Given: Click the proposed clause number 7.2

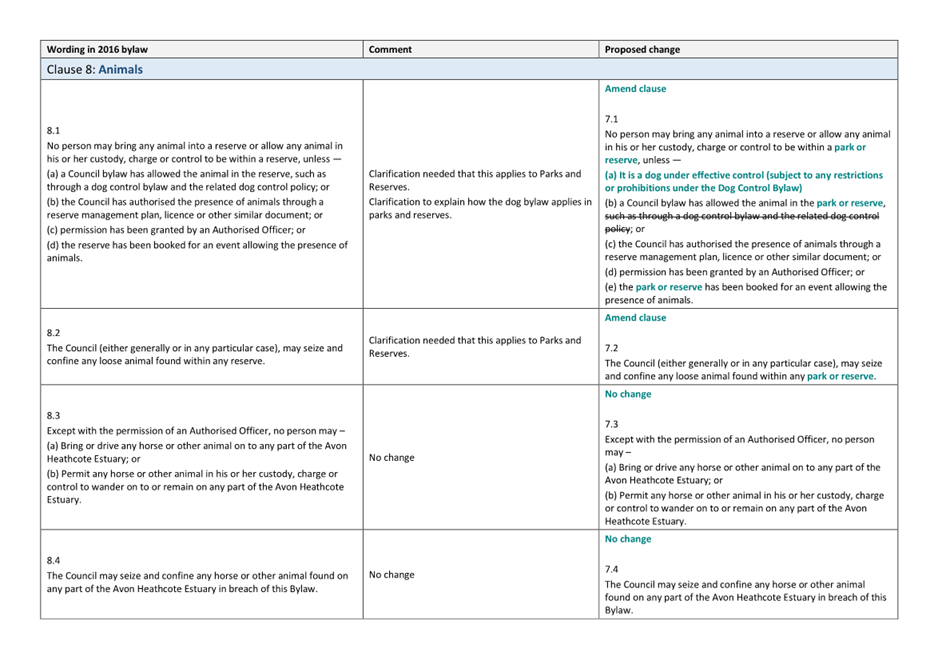Looking at the screenshot, I should point(611,347).
